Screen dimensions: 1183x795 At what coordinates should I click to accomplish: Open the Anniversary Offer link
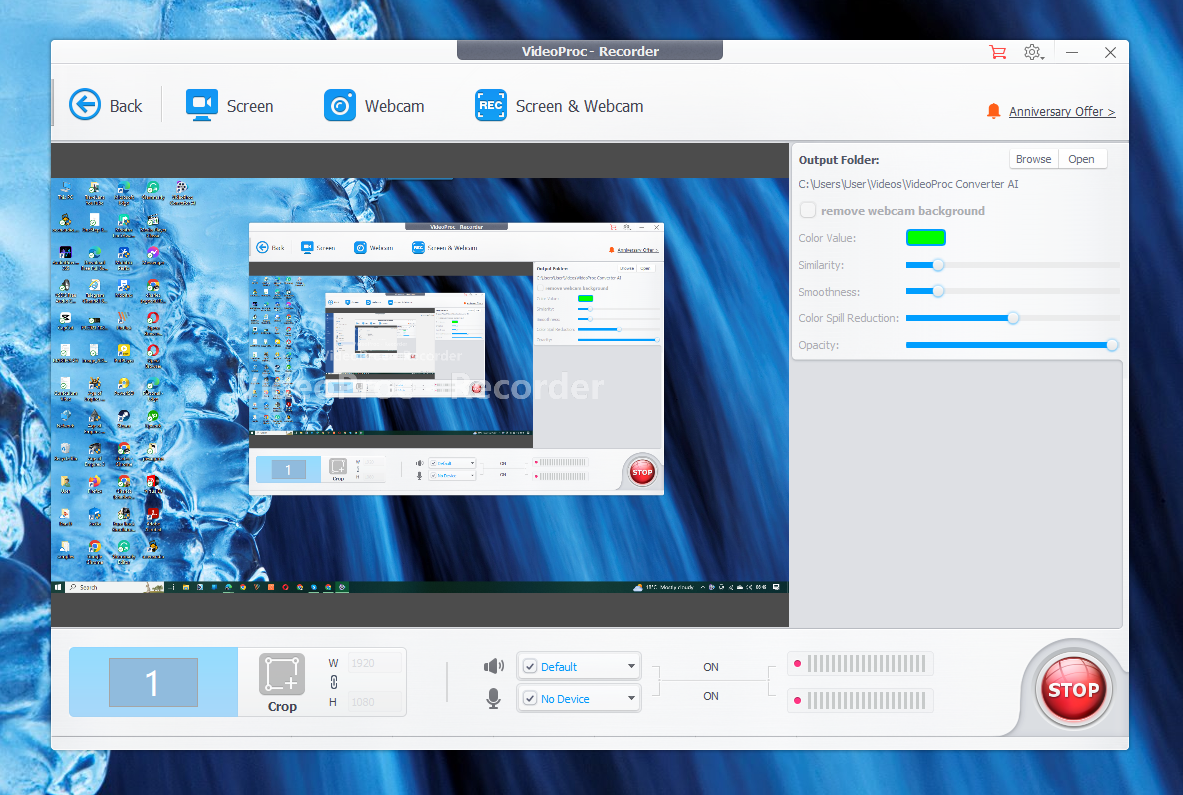1062,112
